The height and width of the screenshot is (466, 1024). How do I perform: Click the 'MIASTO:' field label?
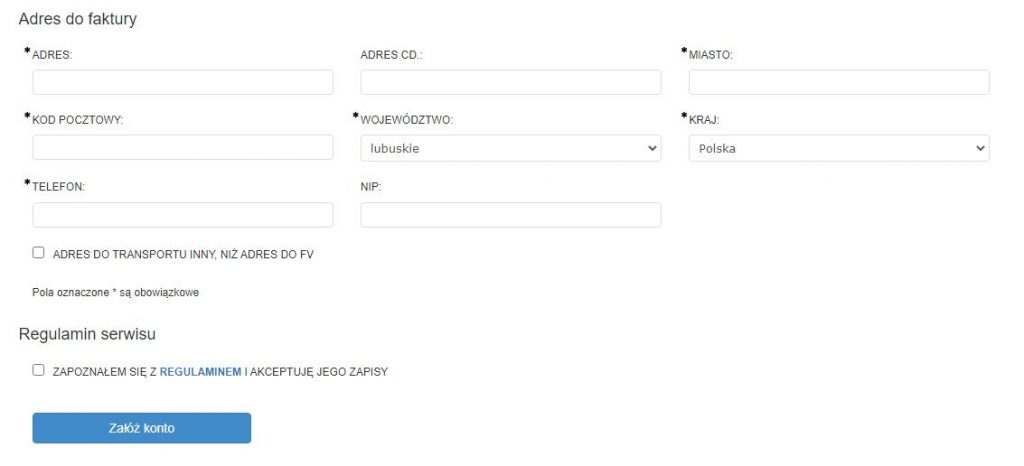pos(711,54)
